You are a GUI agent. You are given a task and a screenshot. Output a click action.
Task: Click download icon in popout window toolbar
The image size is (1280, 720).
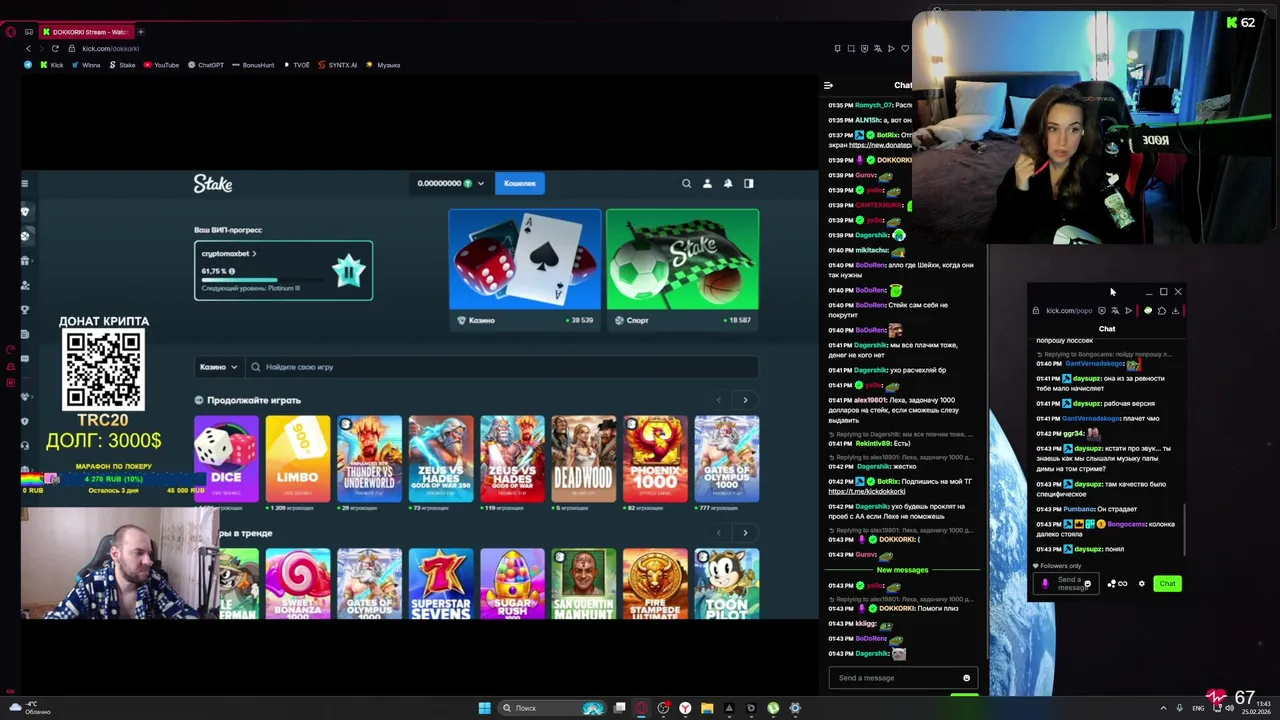point(1175,311)
